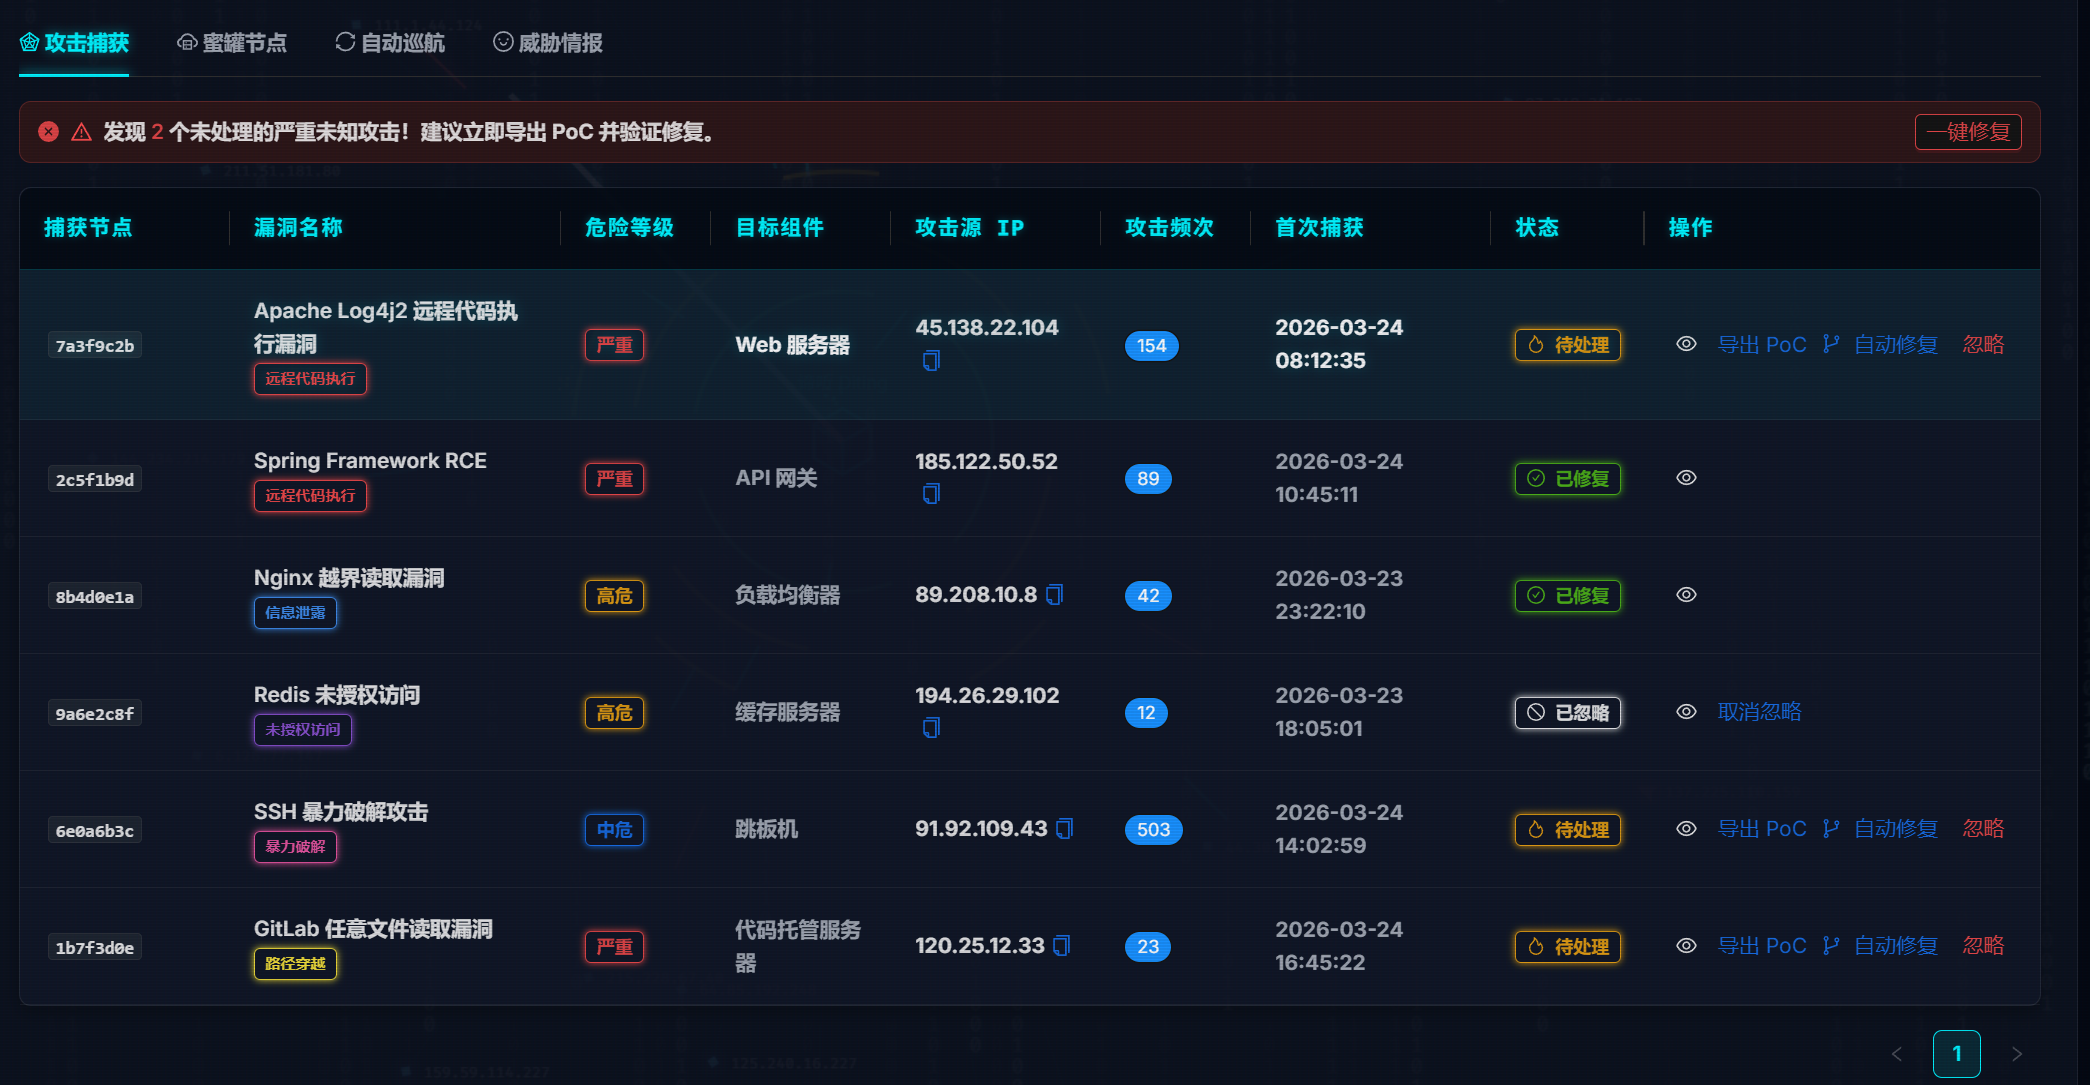Open the 攻击捕获 tab

click(74, 43)
